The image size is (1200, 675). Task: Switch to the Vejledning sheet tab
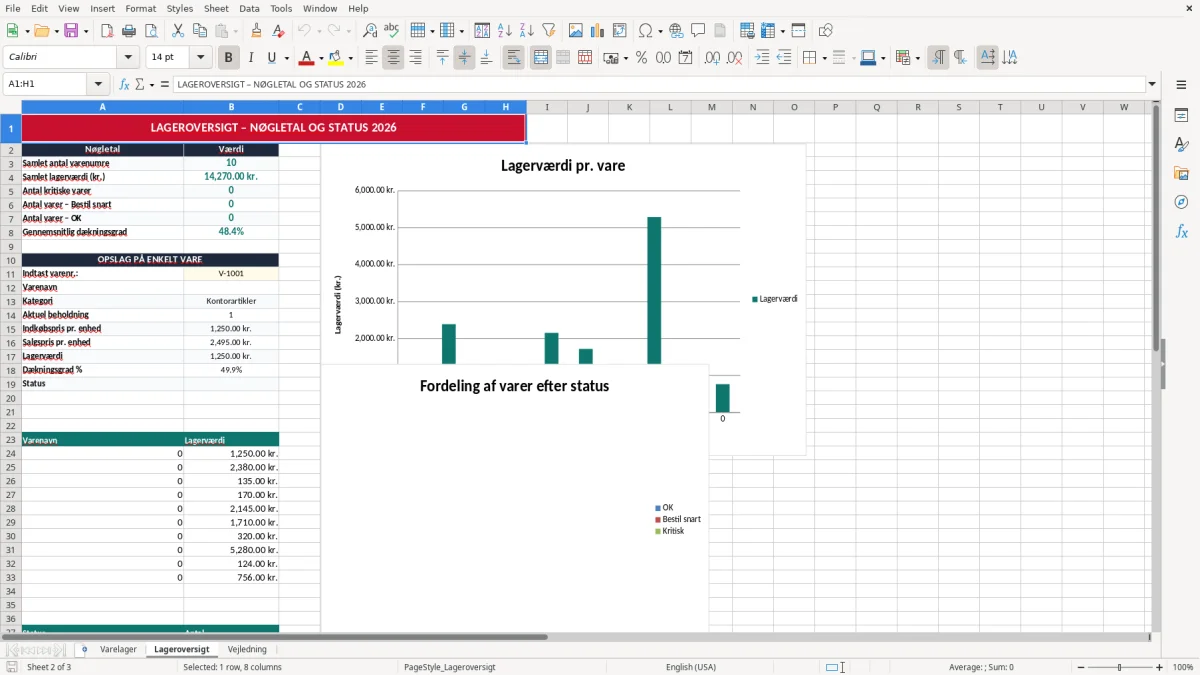click(247, 649)
